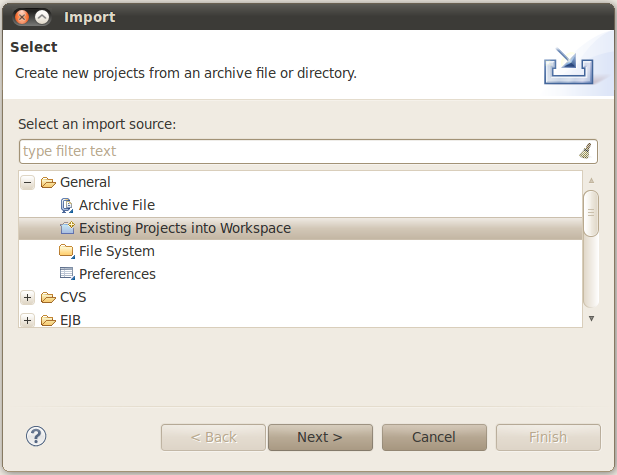Collapse the General tree node
This screenshot has height=475, width=617.
28,182
